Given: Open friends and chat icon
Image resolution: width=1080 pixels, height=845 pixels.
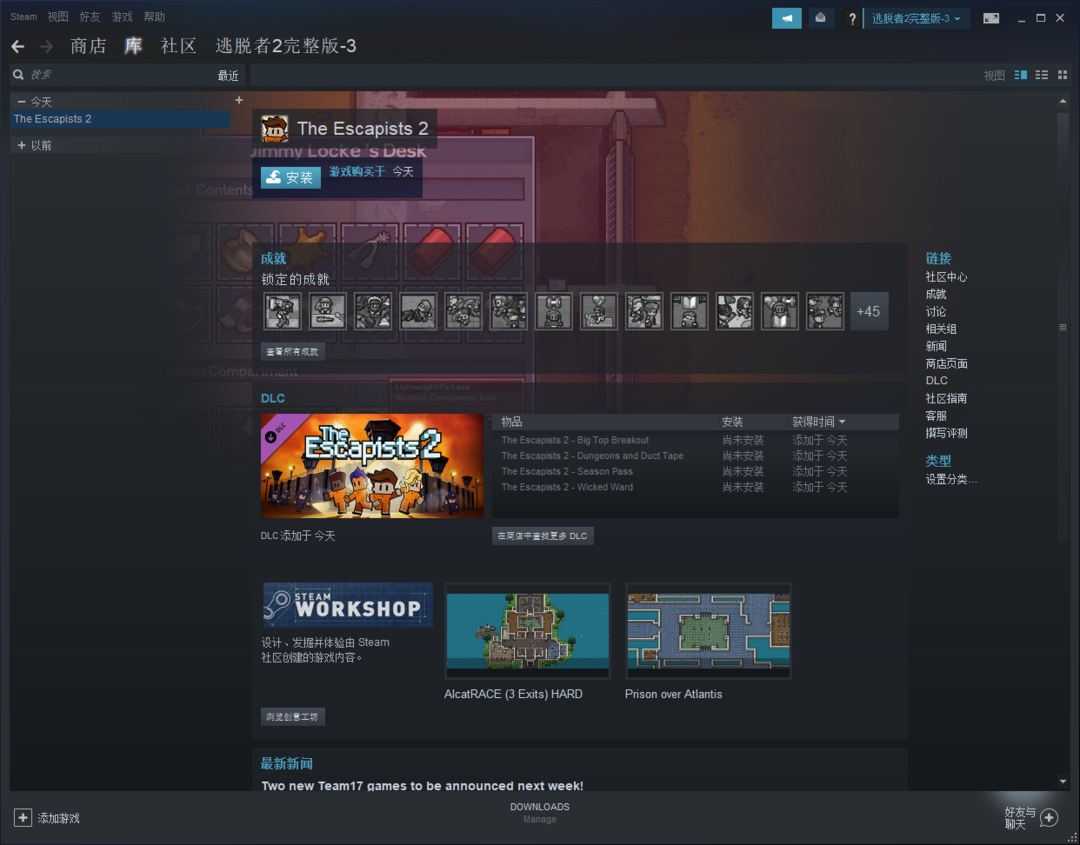Looking at the screenshot, I should (1048, 818).
